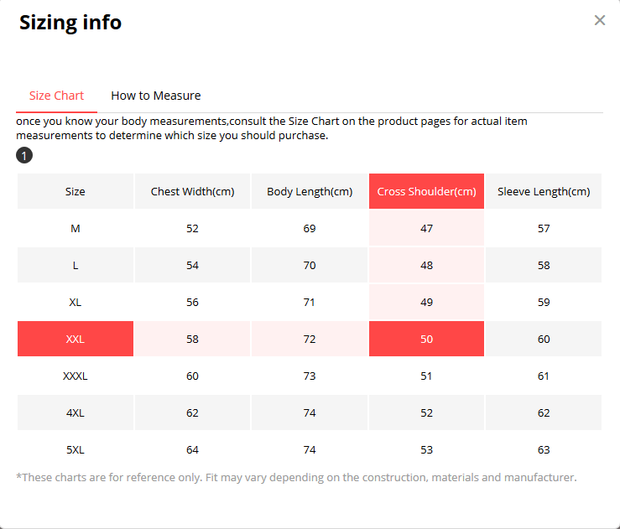Click the Body Length(cm) column header

310,191
